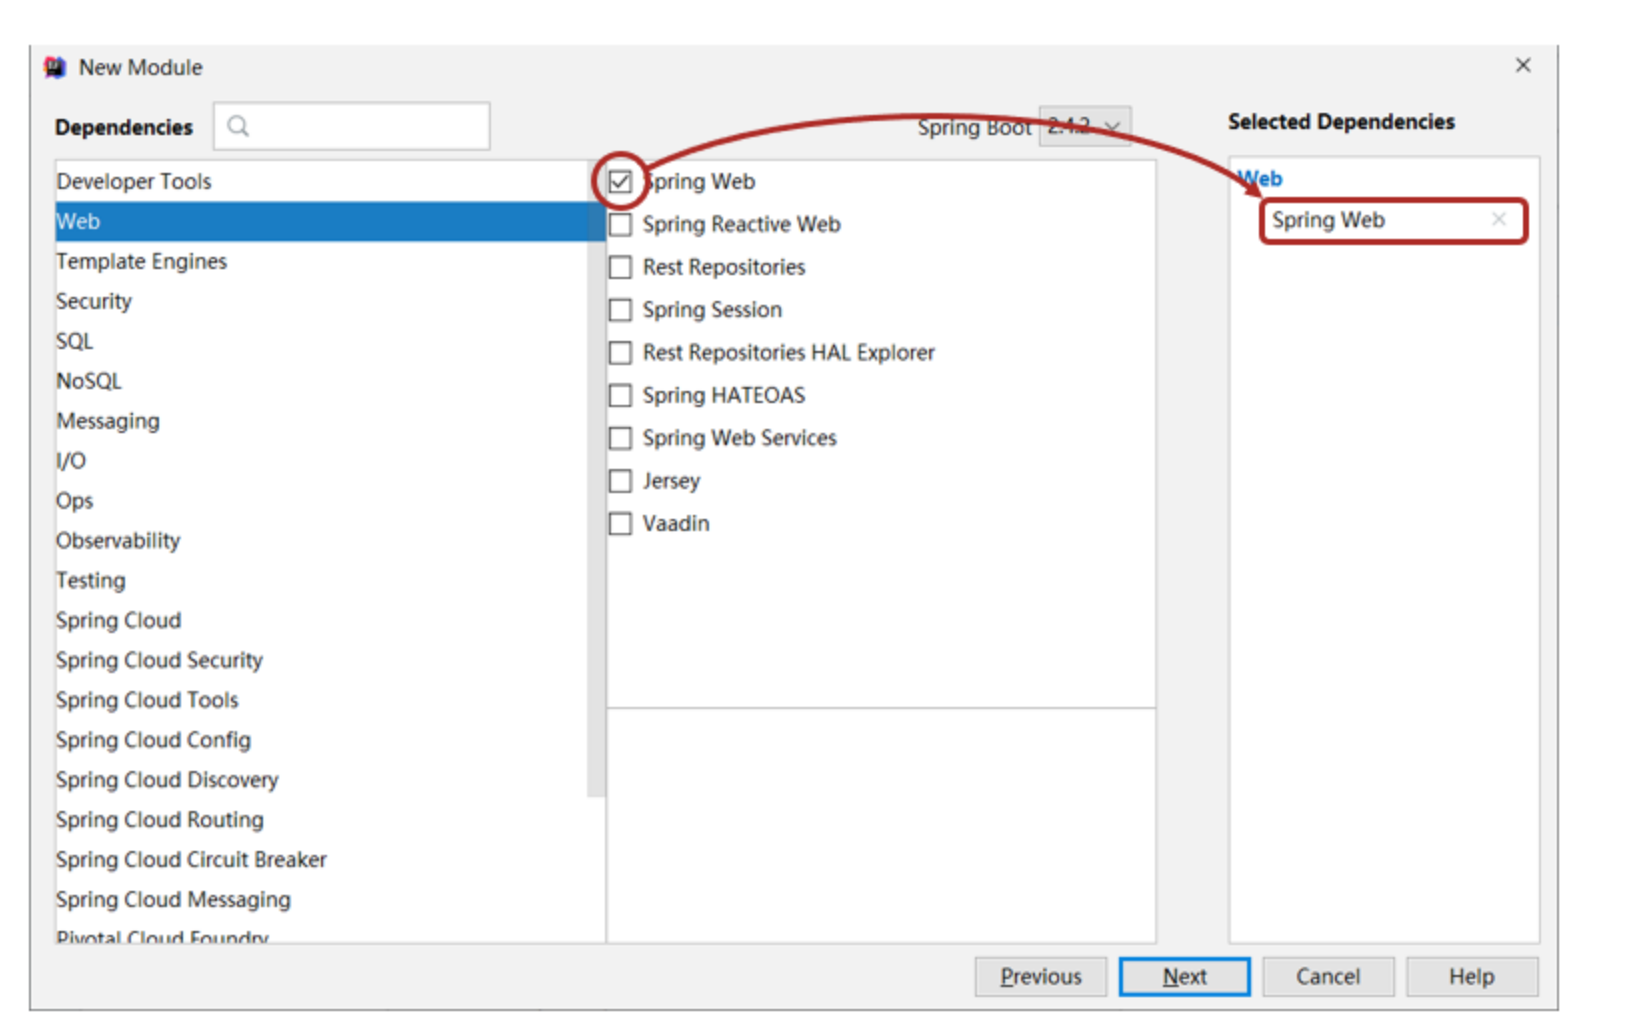
Task: Select the Spring Cloud category
Action: tap(322, 621)
